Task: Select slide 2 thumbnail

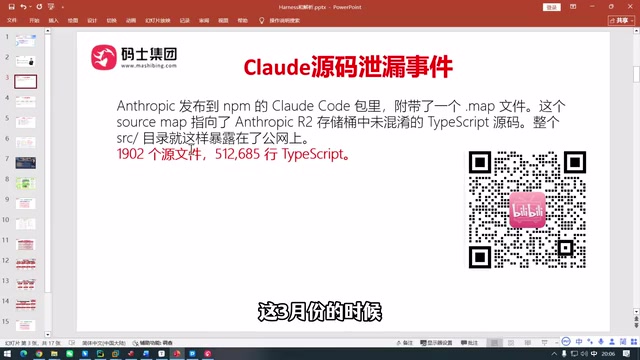Action: click(x=26, y=61)
